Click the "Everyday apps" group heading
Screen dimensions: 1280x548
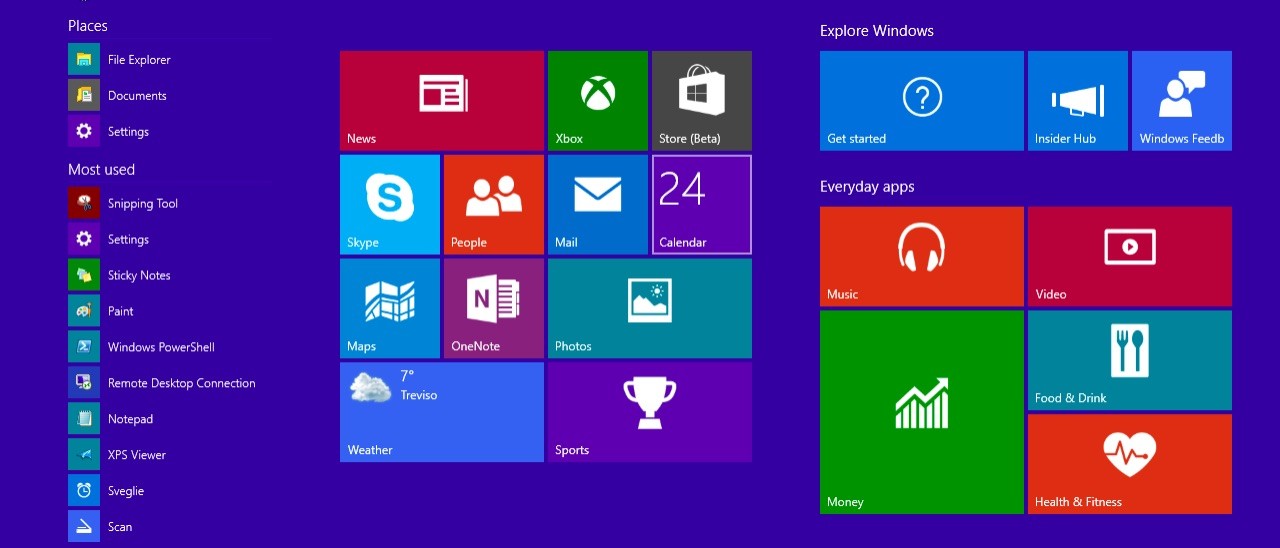pos(867,187)
